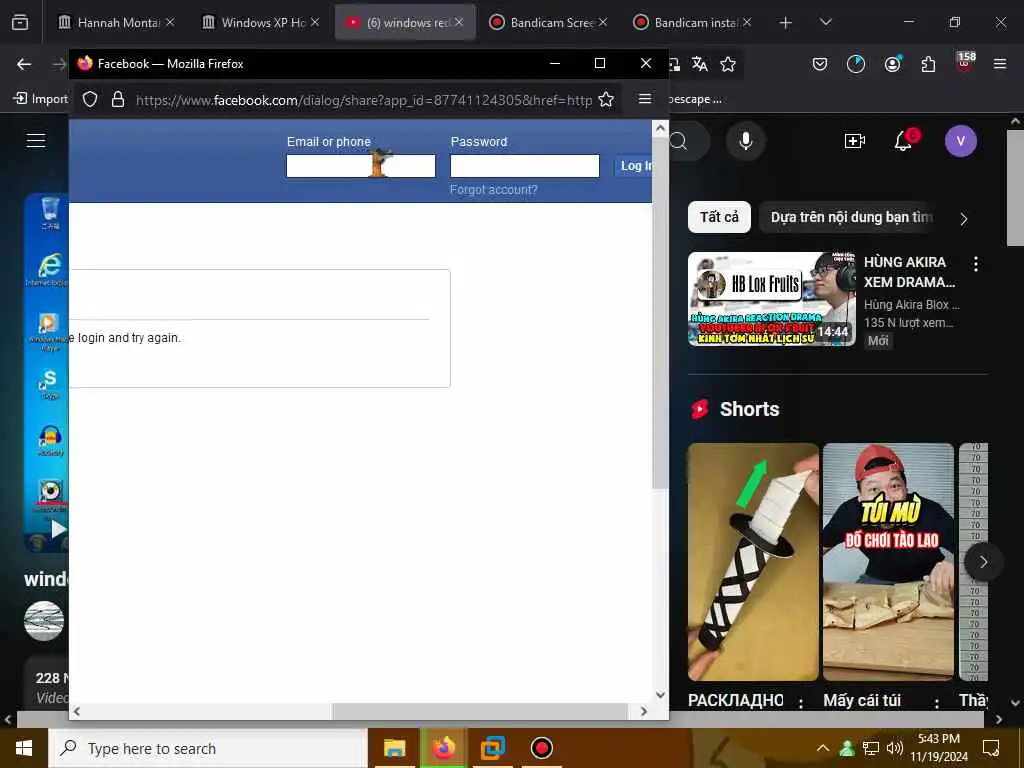
Task: Open the HB Lox Fruits video thumbnail
Action: pyautogui.click(x=771, y=299)
